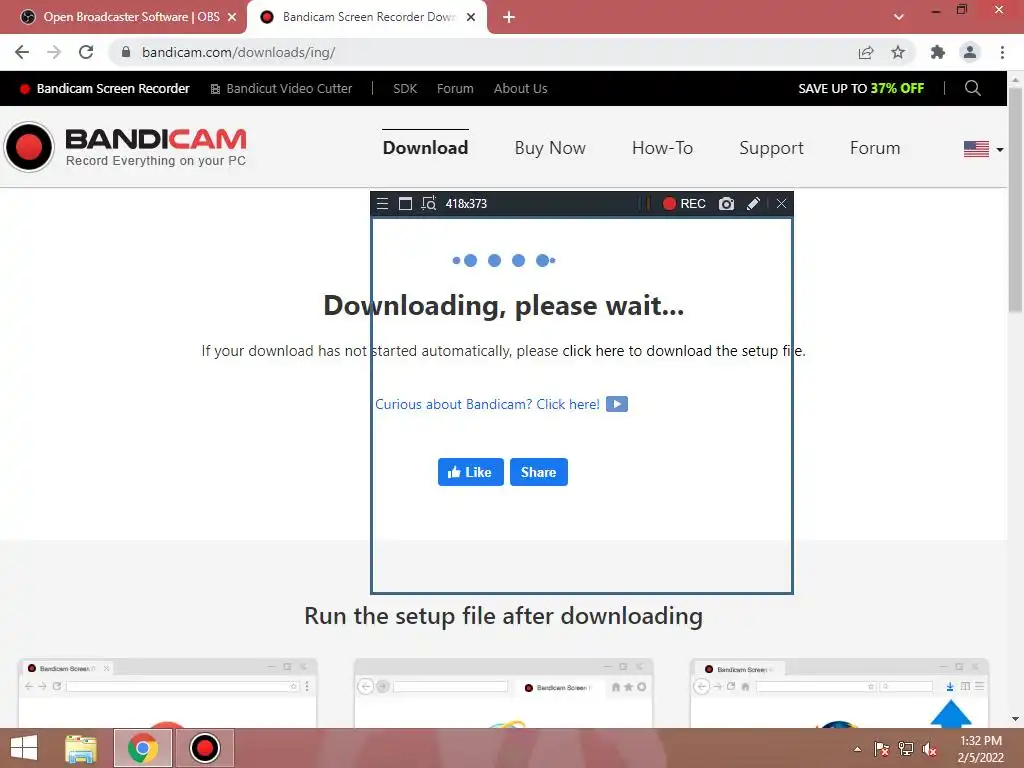Share this page using the share icon
This screenshot has height=768, width=1024.
click(866, 52)
